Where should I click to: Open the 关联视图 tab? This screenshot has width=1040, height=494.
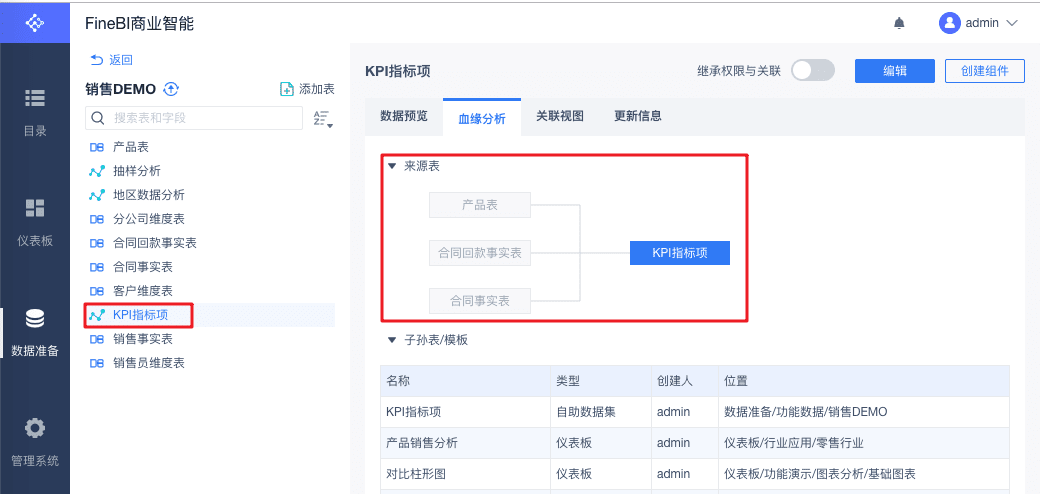coord(560,116)
